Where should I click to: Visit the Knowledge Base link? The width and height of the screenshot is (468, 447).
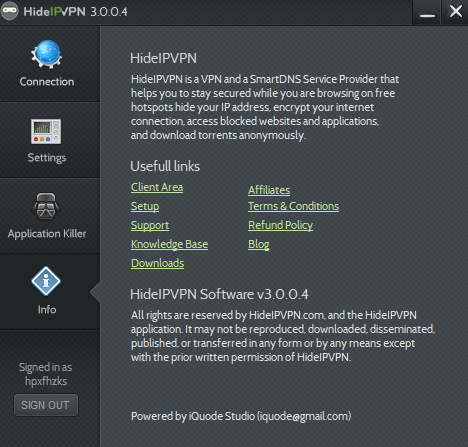click(x=169, y=244)
